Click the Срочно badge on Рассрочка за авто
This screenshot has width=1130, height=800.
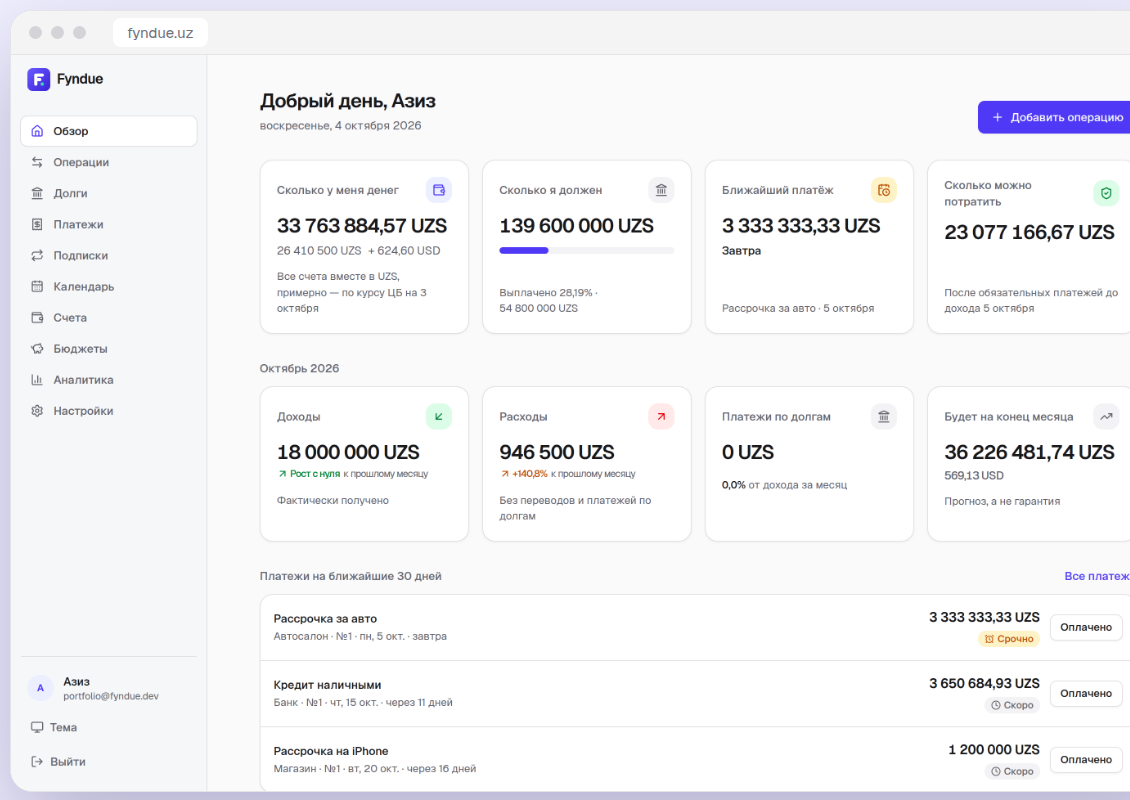(1009, 639)
